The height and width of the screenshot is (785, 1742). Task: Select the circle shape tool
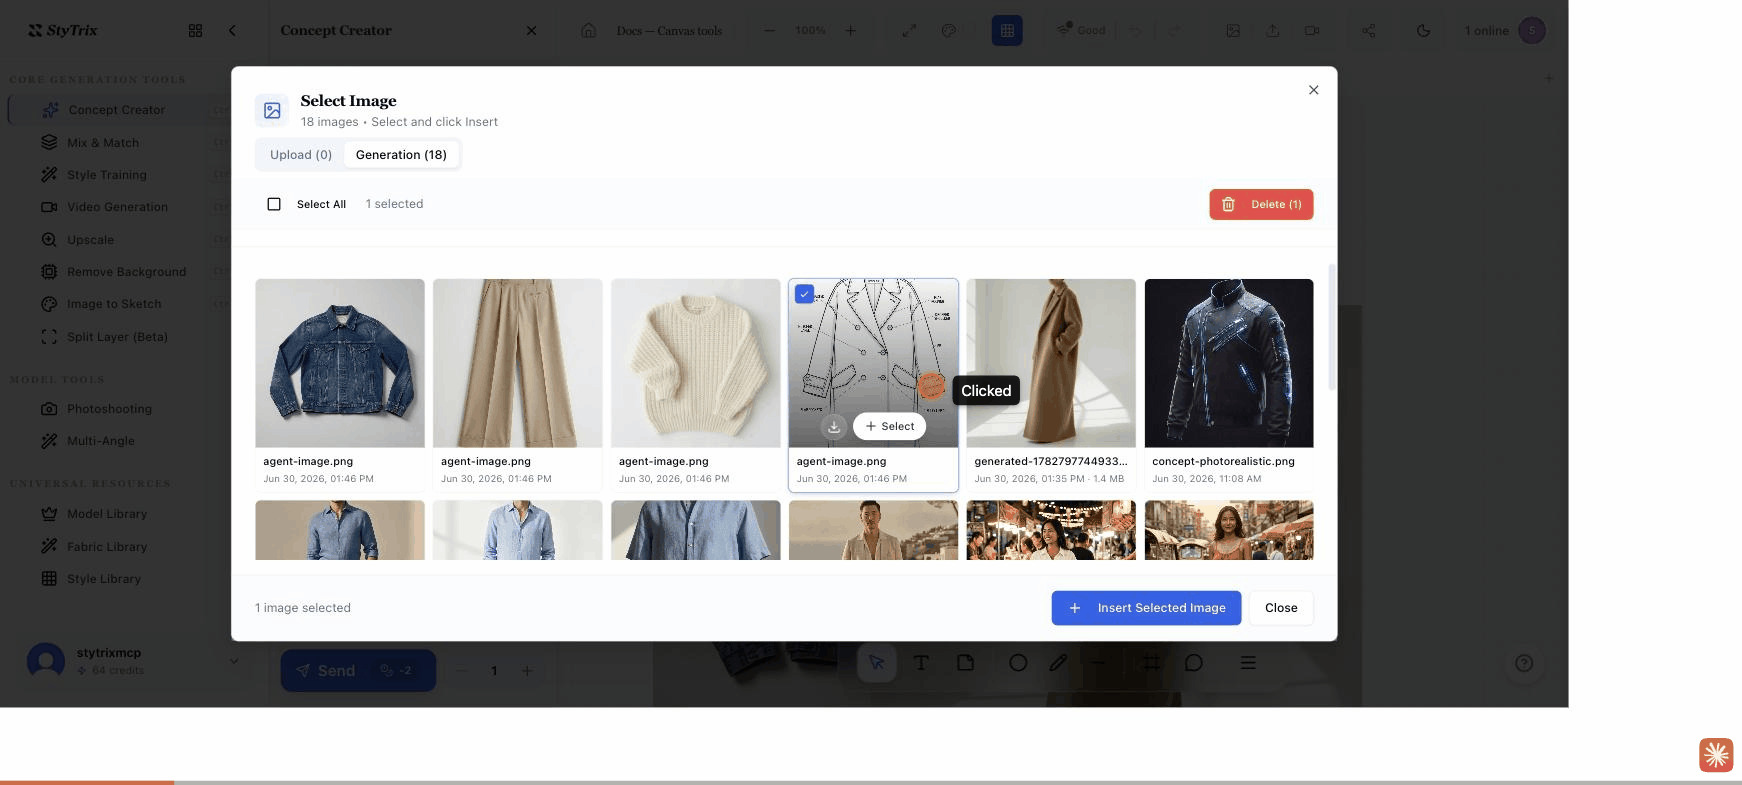(x=1018, y=663)
